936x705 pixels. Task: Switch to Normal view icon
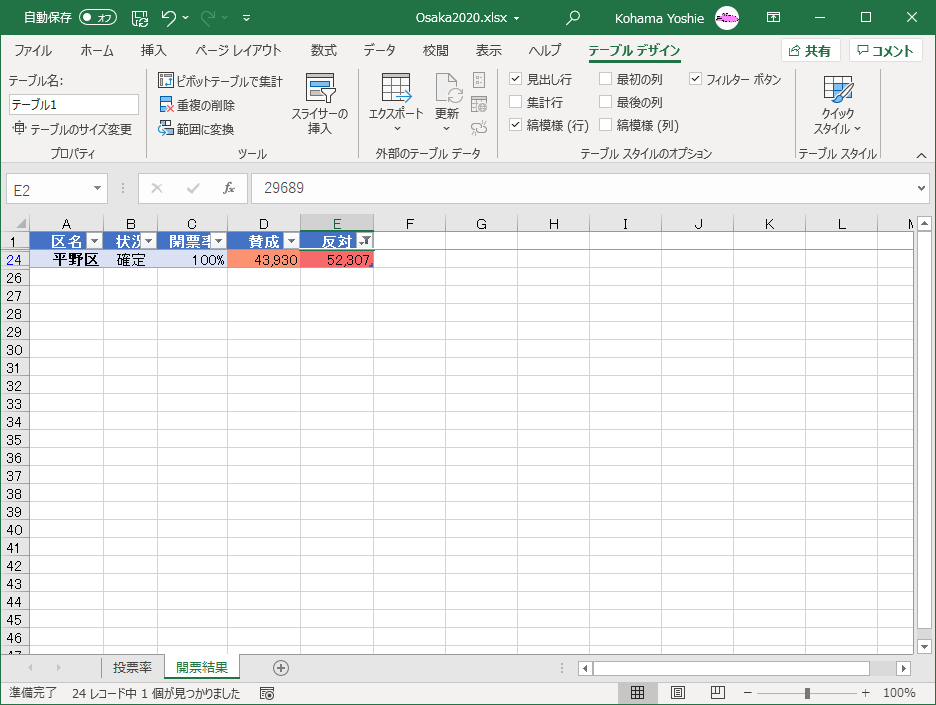click(x=638, y=692)
